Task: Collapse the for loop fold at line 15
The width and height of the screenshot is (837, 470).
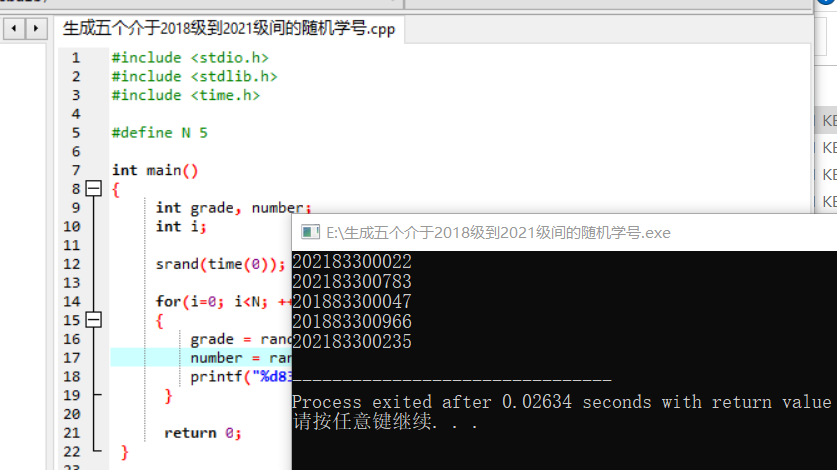Action: coord(93,320)
